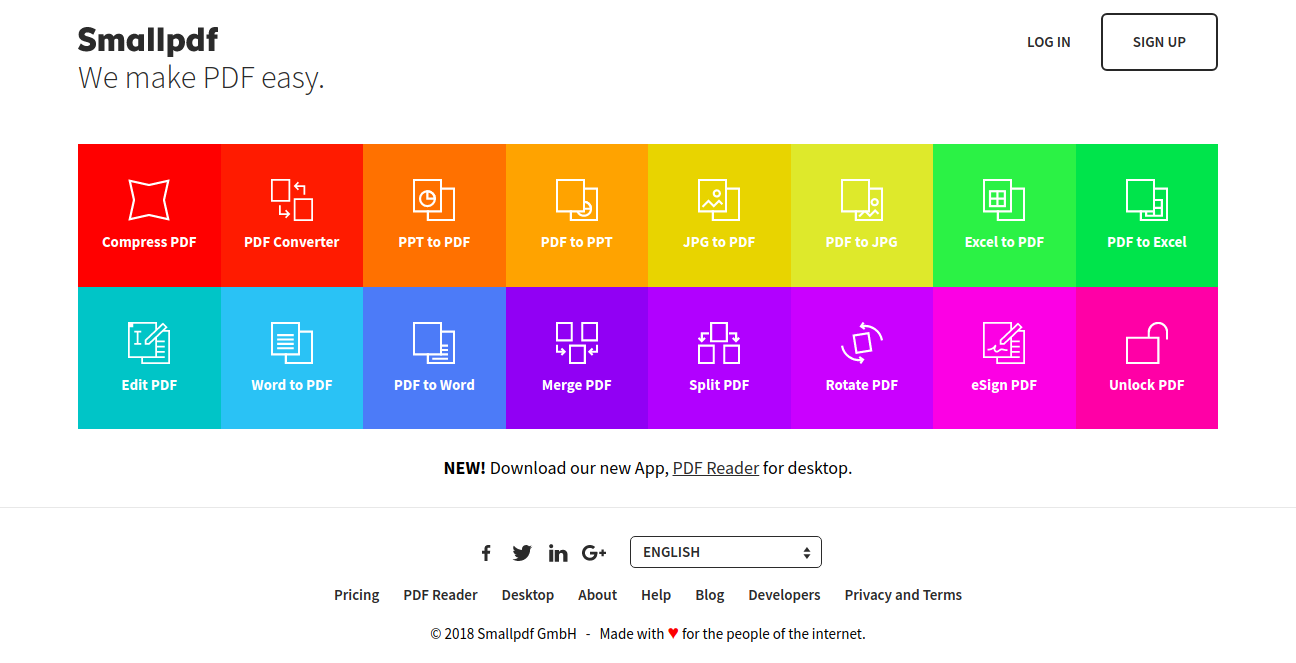
Task: Launch the JPG to PDF tool
Action: point(719,215)
